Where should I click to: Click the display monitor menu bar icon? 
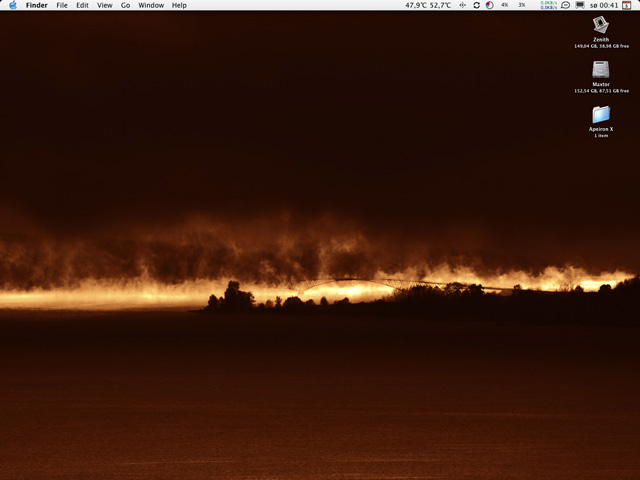coord(580,5)
